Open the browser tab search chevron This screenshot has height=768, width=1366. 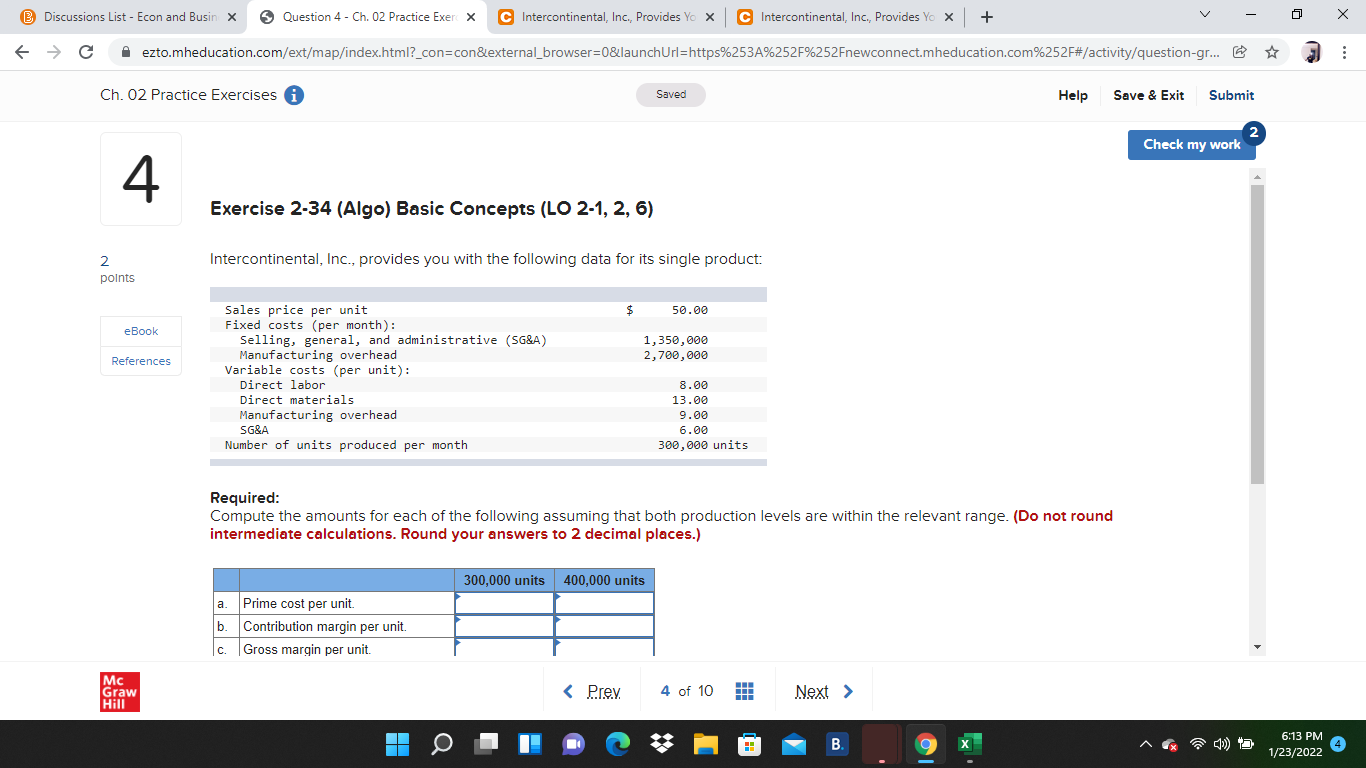pyautogui.click(x=1203, y=16)
